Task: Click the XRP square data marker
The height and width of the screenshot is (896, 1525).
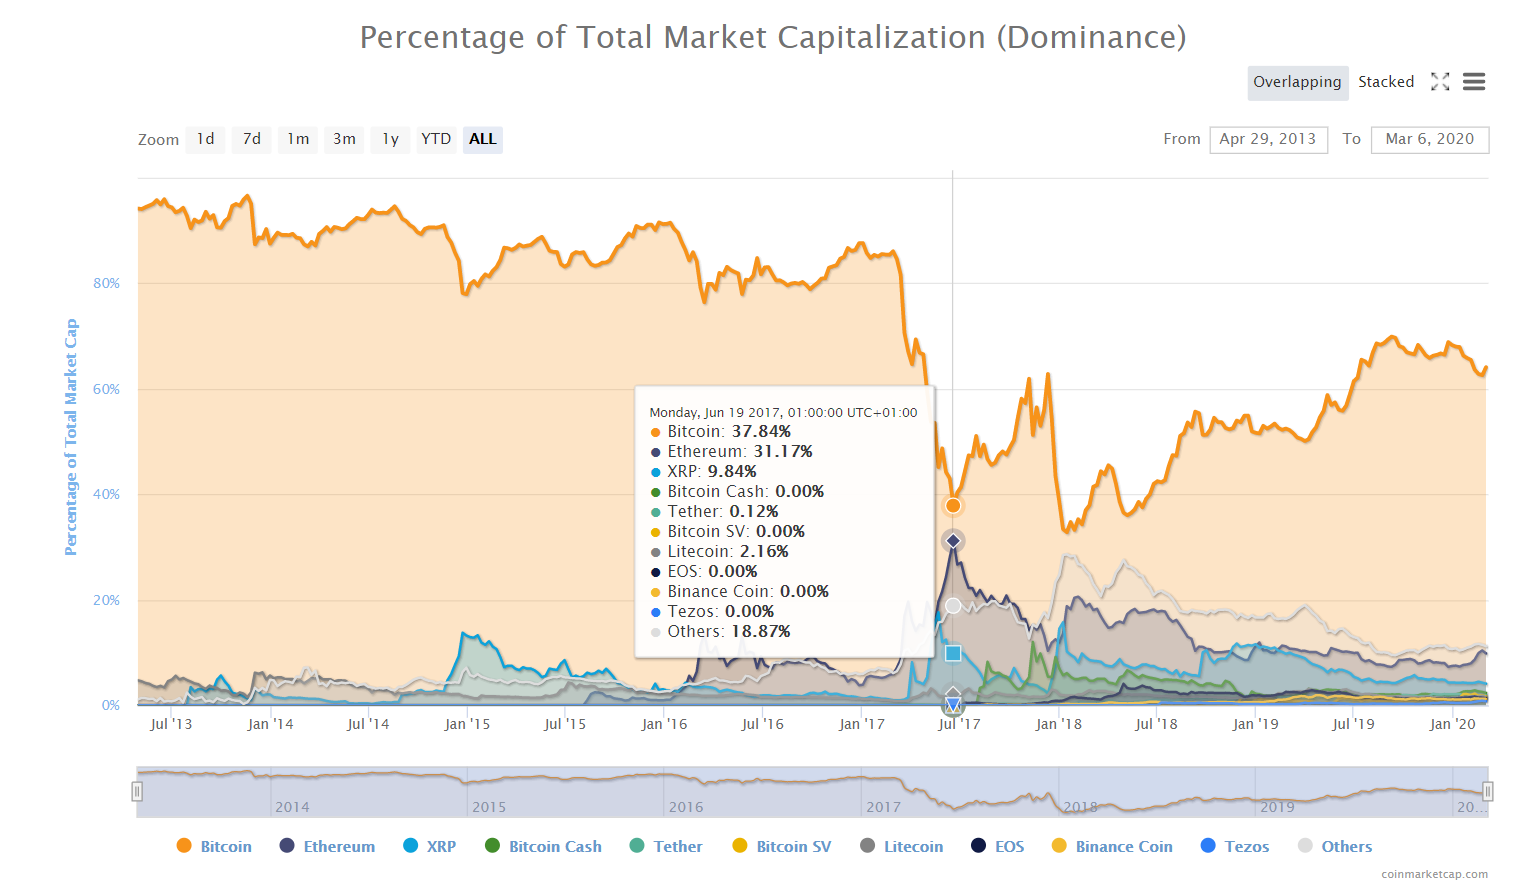Action: [x=953, y=654]
